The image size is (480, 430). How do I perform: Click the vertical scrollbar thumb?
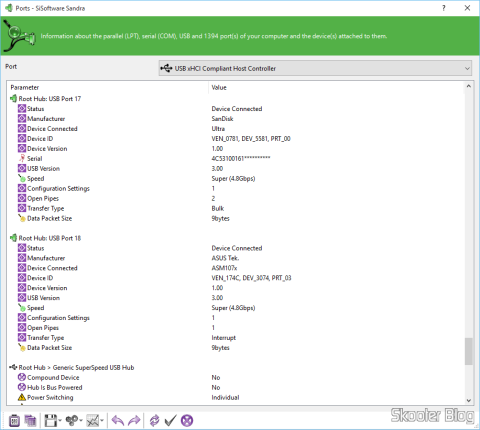pos(468,351)
